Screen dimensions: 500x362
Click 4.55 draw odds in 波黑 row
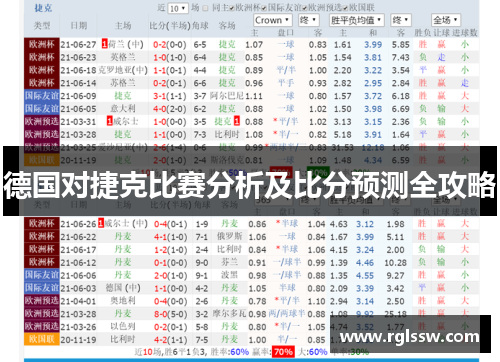coord(365,276)
